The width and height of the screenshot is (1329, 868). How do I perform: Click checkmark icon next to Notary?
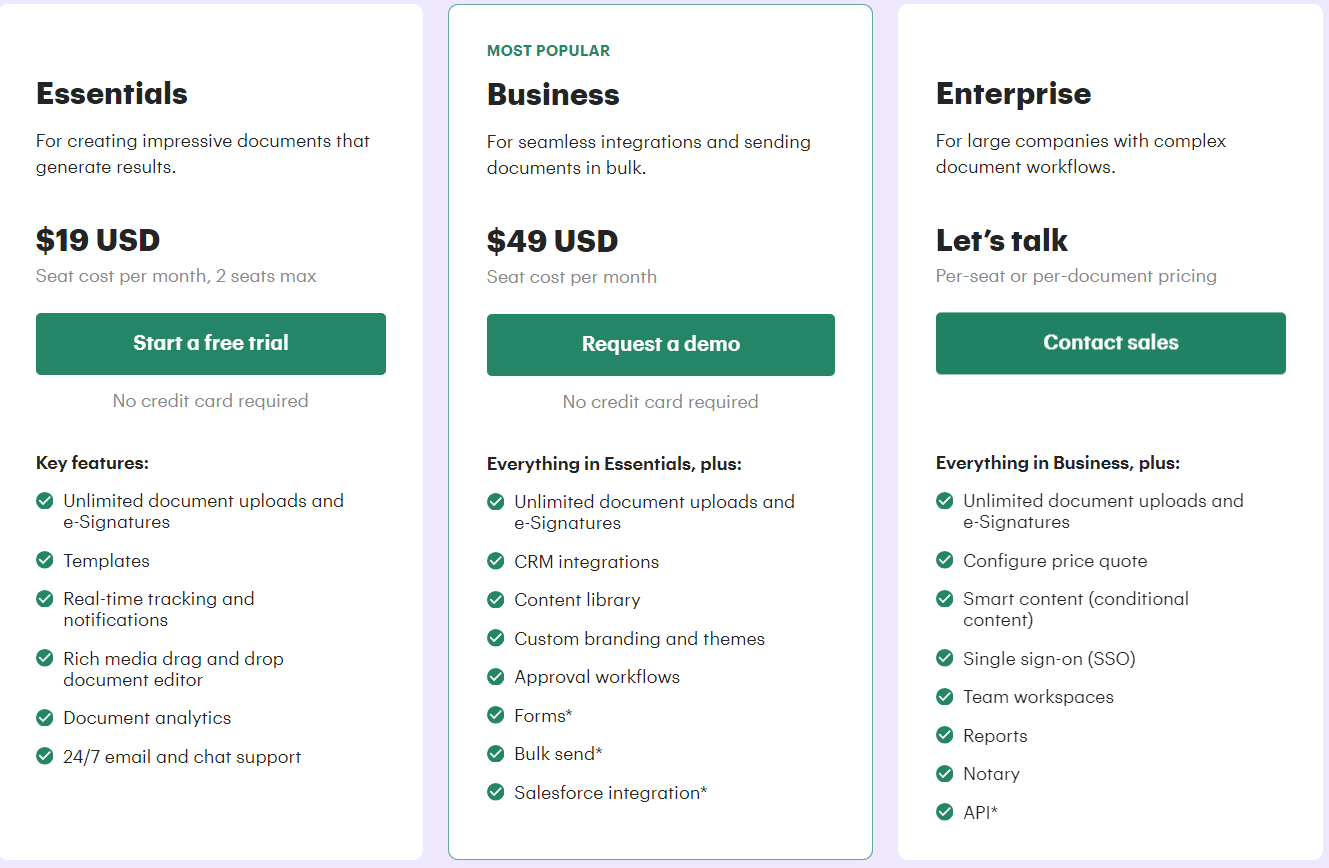click(x=944, y=773)
